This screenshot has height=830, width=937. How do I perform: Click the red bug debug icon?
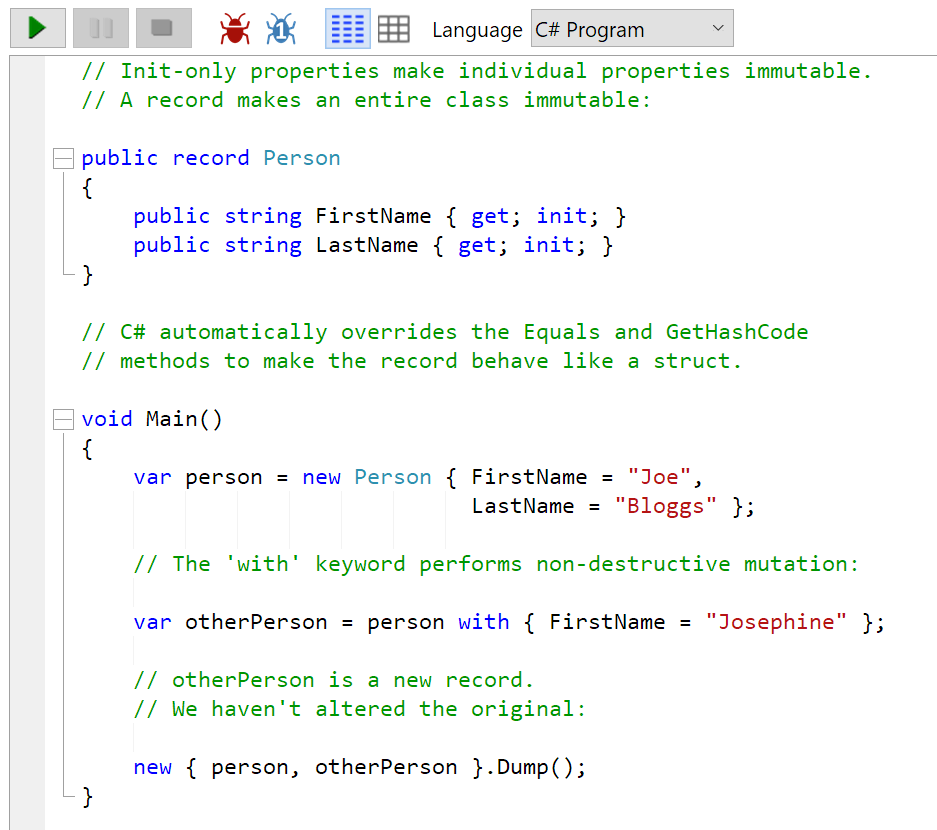coord(235,29)
